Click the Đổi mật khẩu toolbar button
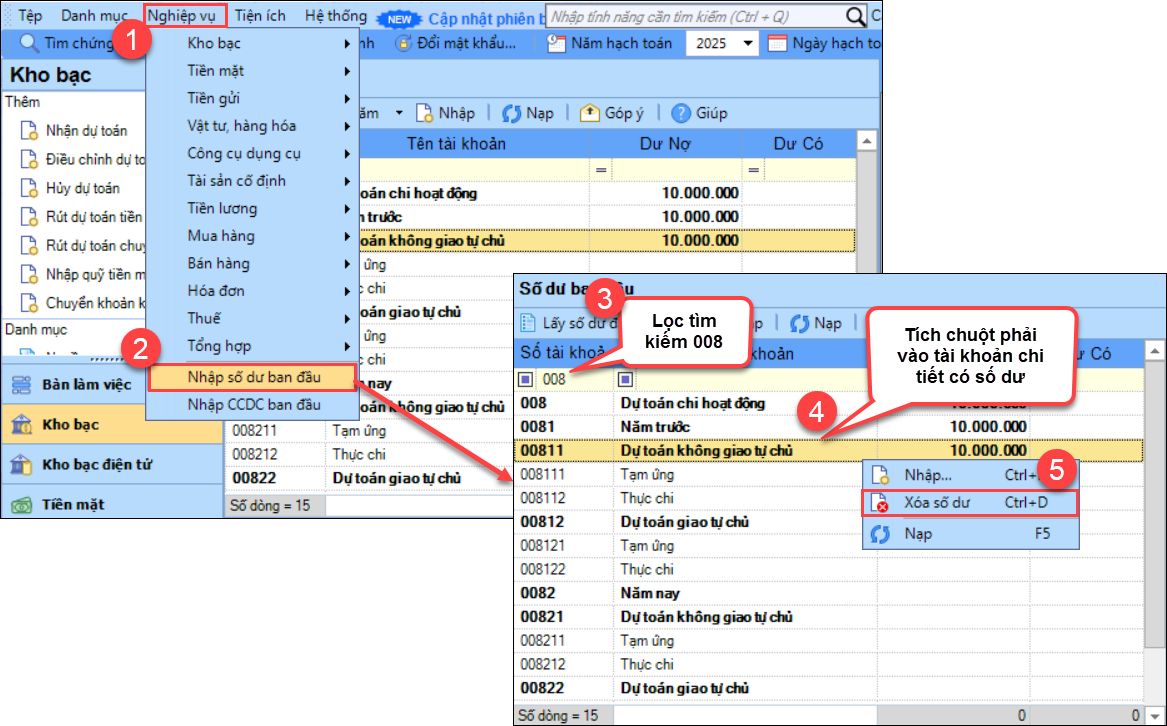Screen dimensions: 1167x726 point(456,43)
